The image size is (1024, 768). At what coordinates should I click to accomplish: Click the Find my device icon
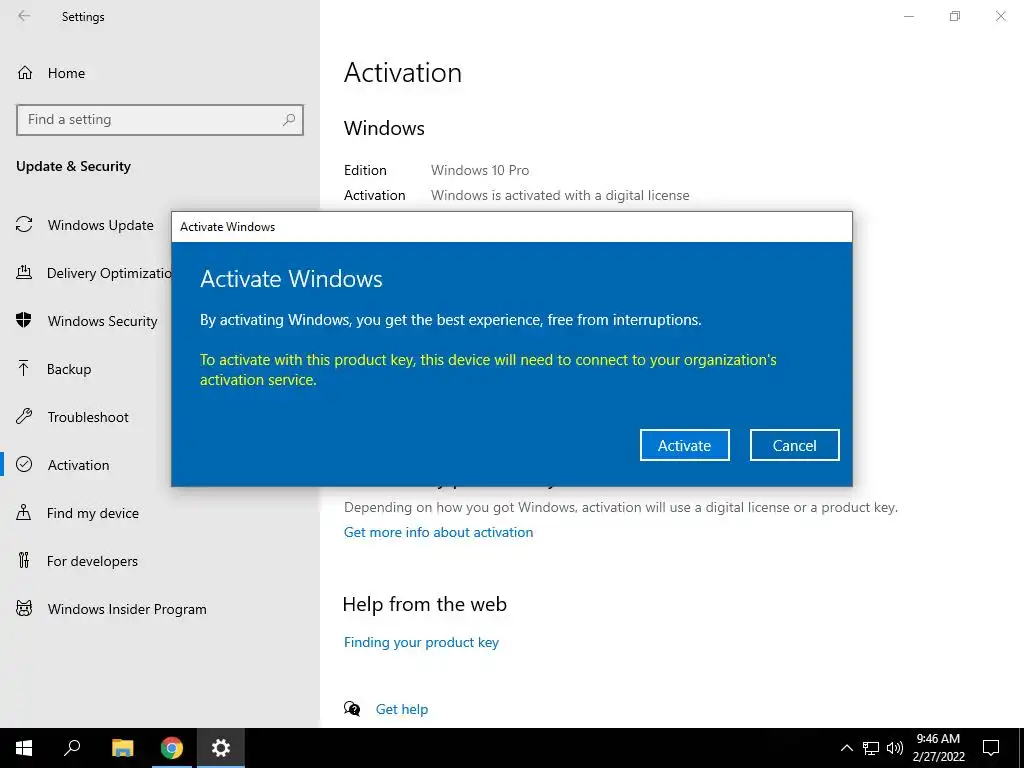pyautogui.click(x=24, y=512)
